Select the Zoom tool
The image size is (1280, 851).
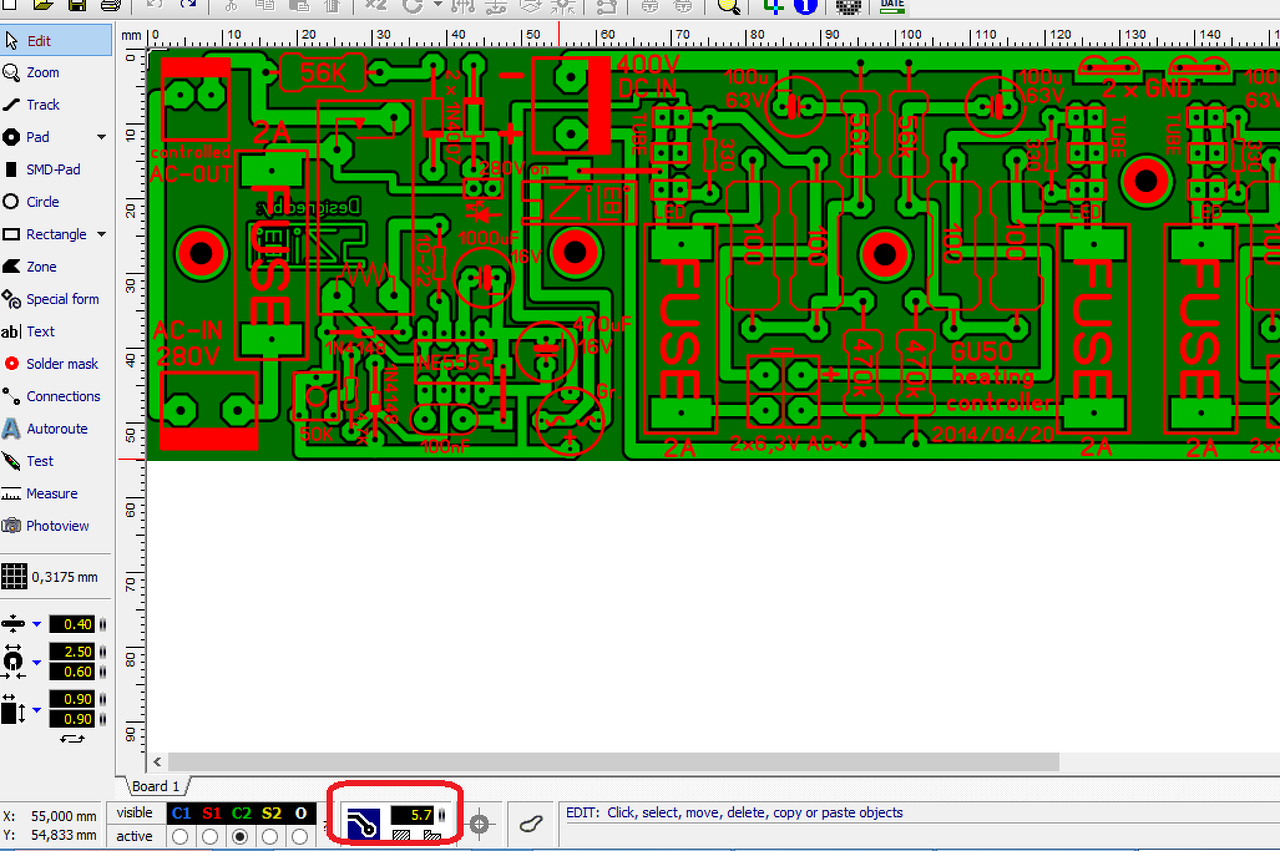coord(56,73)
